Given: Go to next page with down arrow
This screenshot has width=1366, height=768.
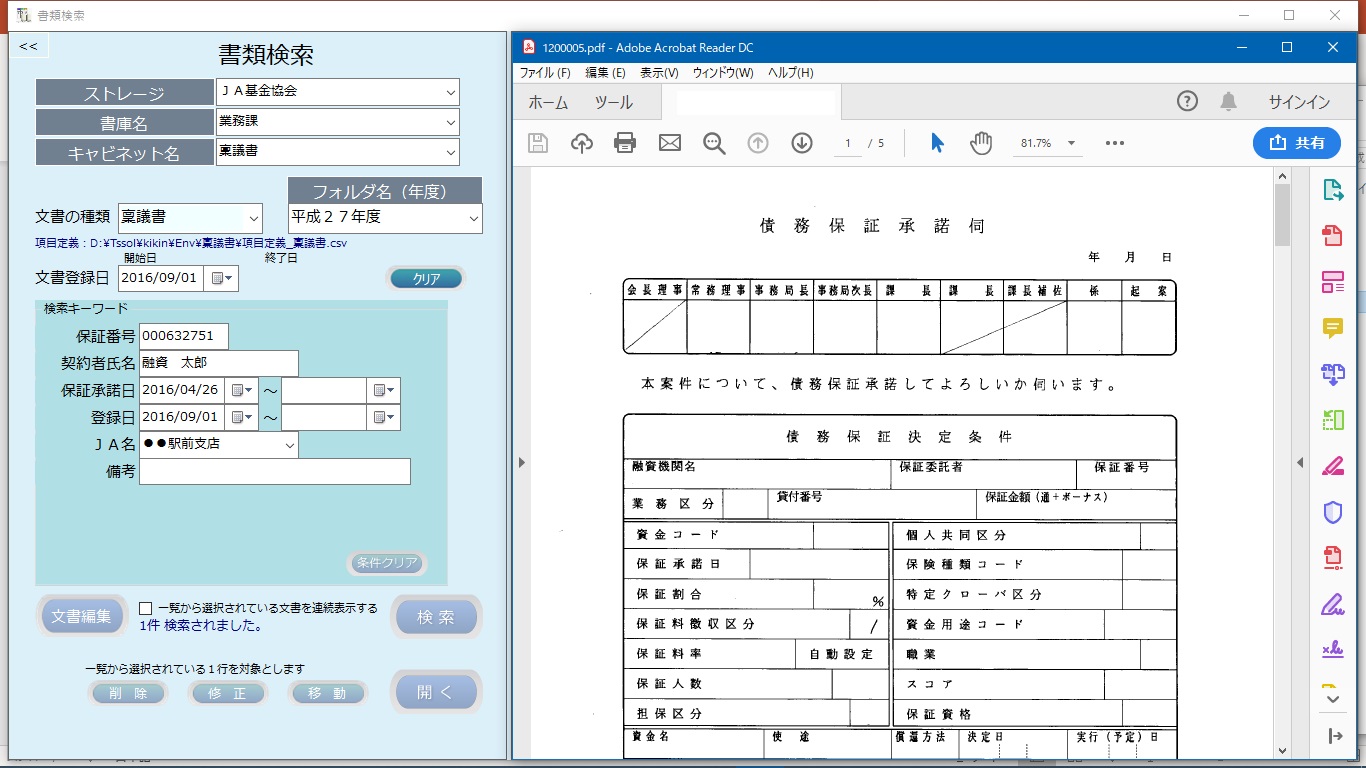Looking at the screenshot, I should (x=802, y=143).
